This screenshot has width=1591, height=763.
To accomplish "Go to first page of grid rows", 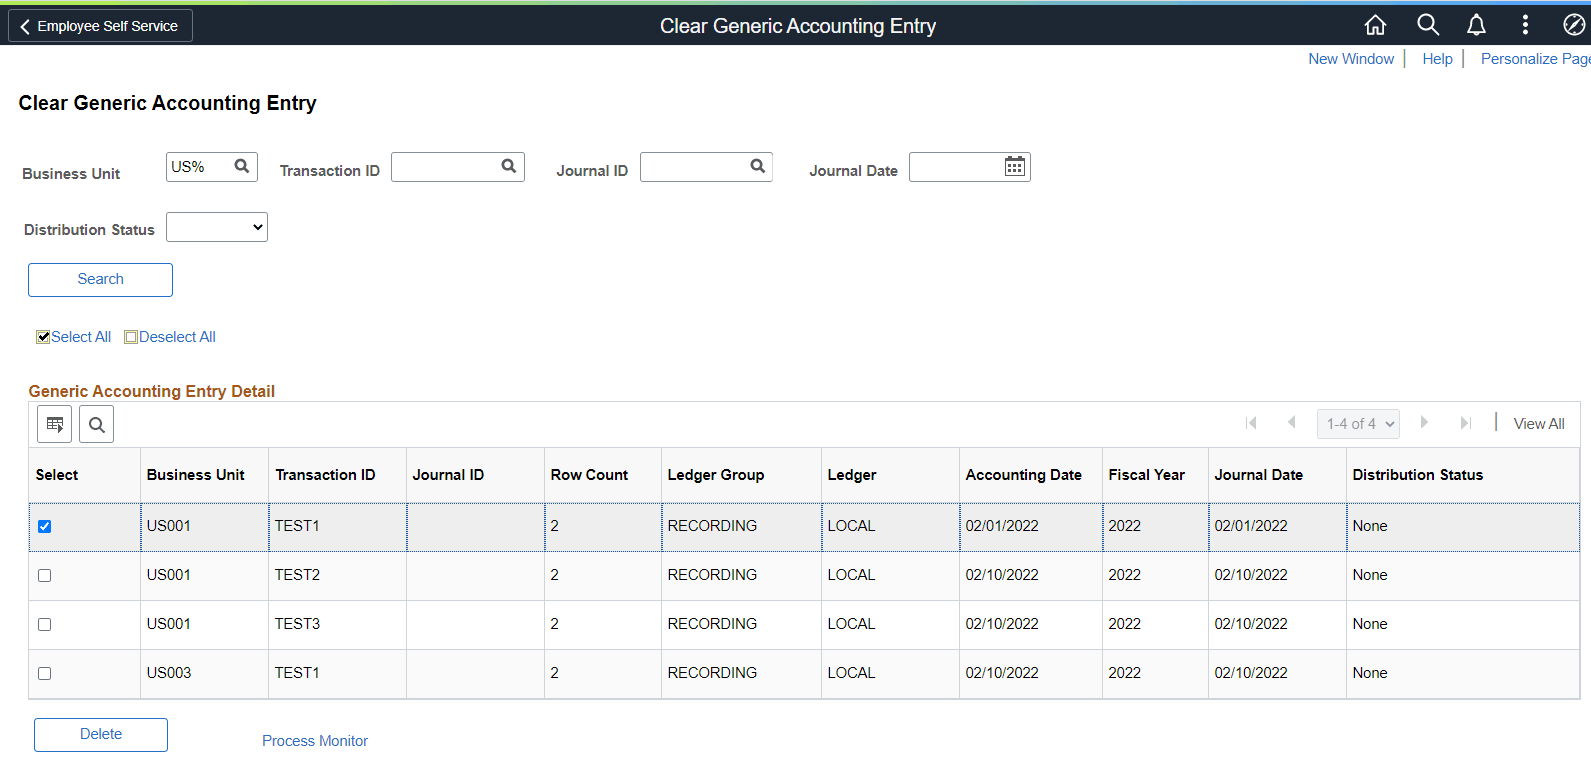I will (x=1251, y=423).
